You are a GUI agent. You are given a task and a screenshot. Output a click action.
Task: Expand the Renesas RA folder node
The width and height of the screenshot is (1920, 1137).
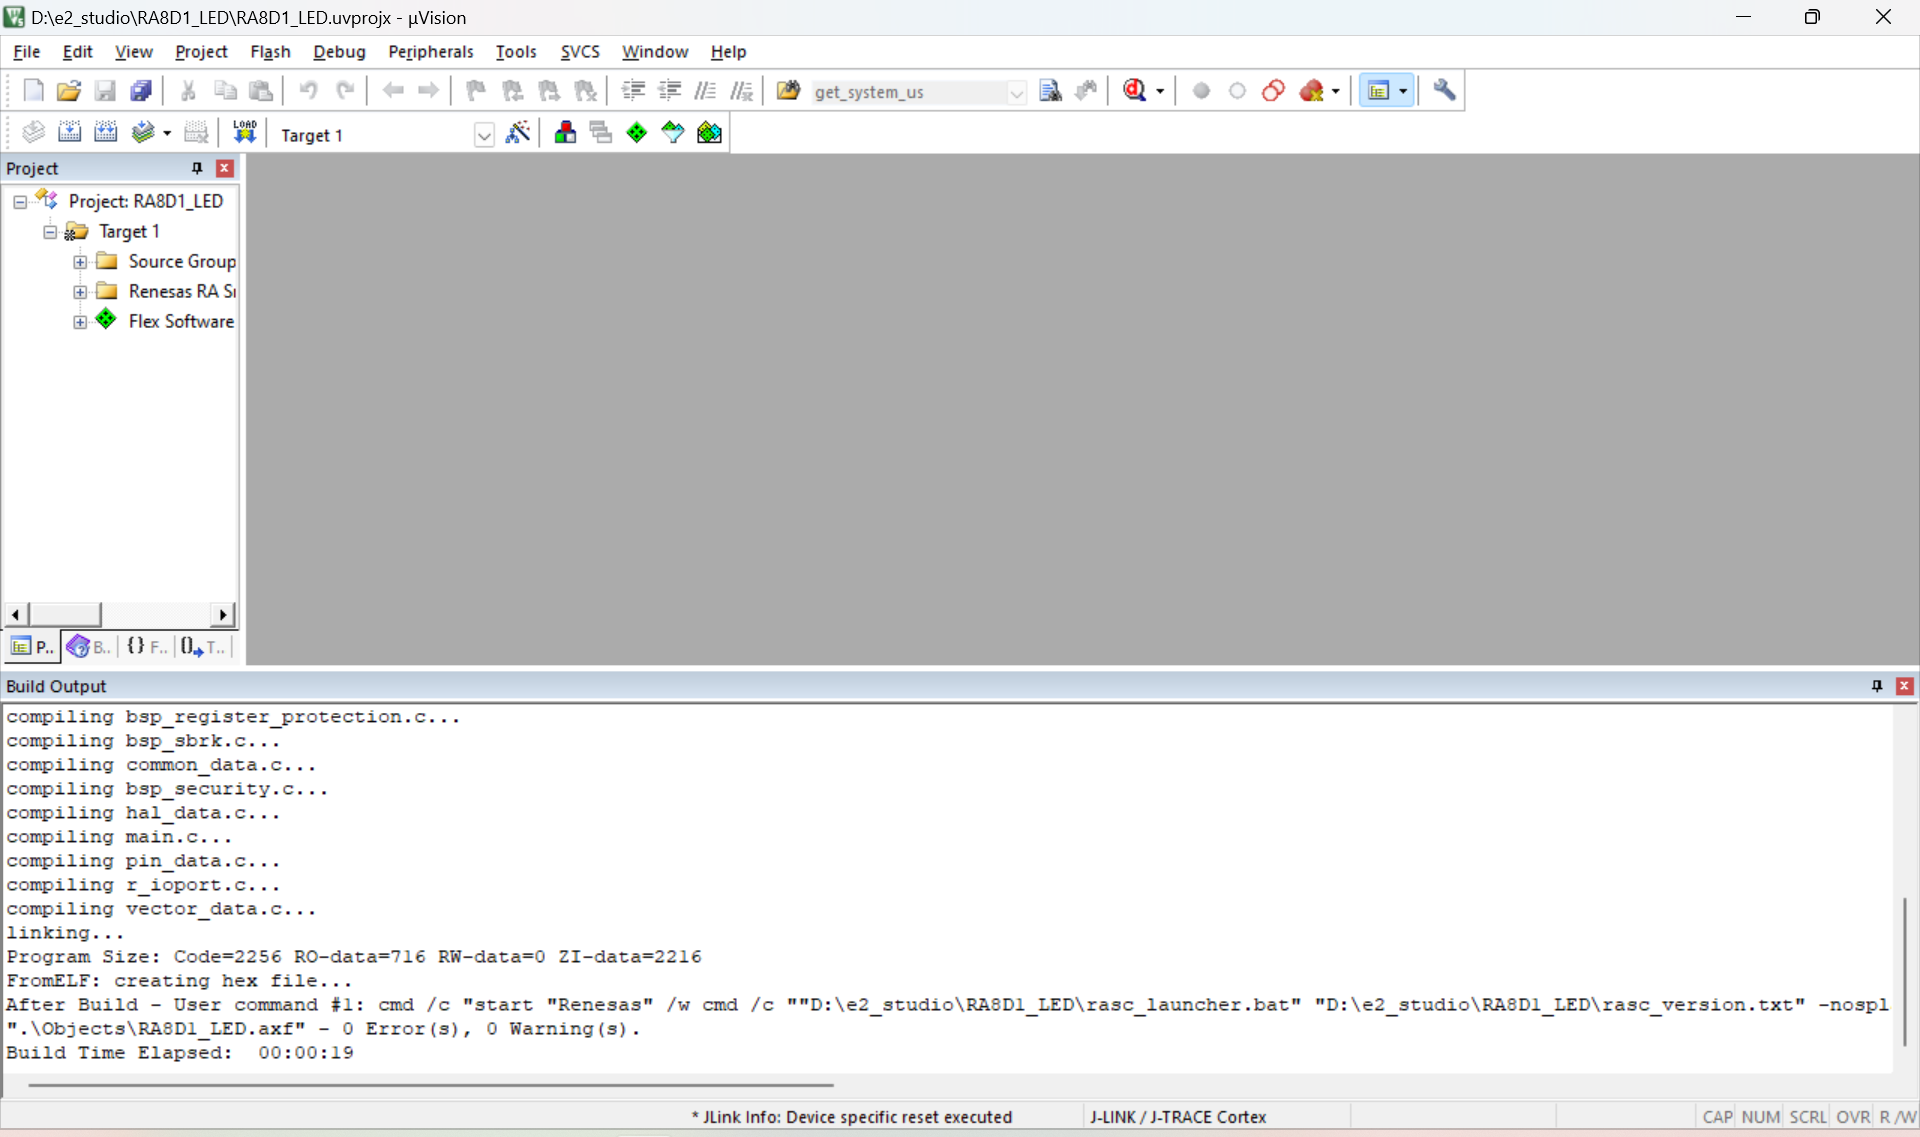click(x=80, y=292)
